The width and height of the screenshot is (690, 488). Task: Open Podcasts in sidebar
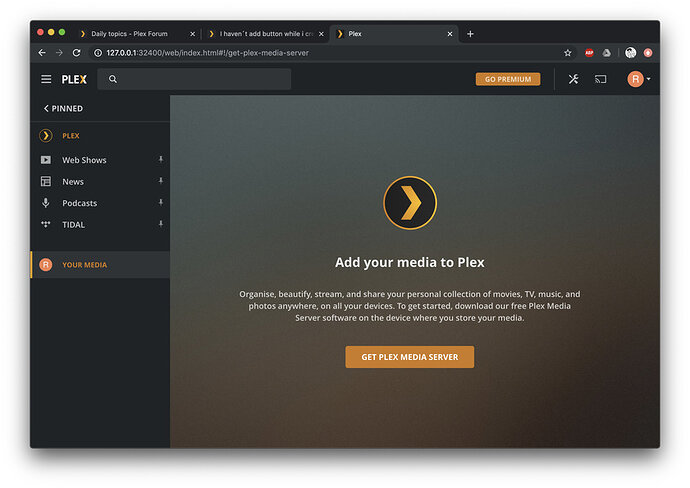tap(100, 203)
